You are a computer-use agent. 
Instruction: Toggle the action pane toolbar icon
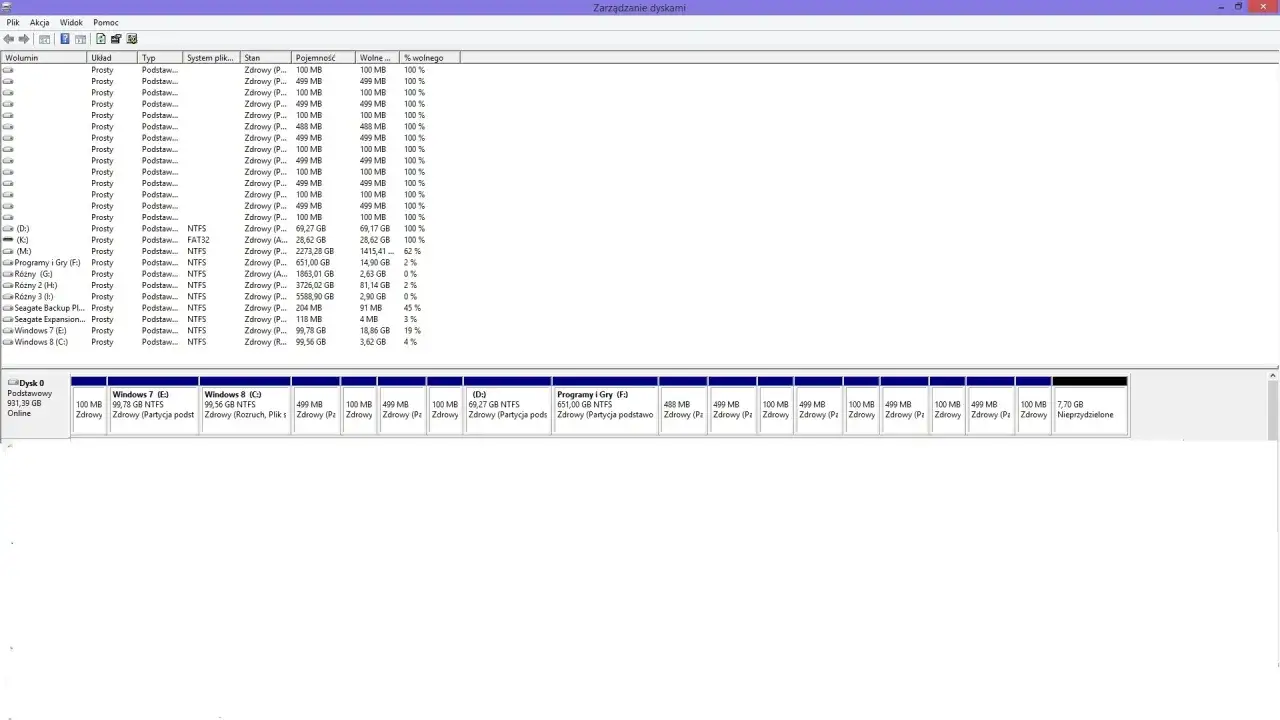80,39
